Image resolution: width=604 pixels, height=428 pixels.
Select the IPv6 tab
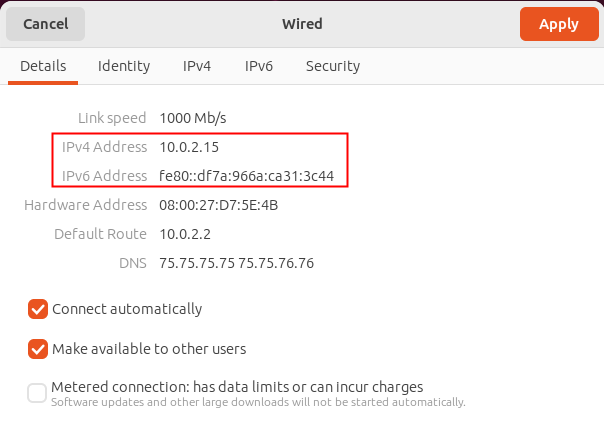point(259,66)
